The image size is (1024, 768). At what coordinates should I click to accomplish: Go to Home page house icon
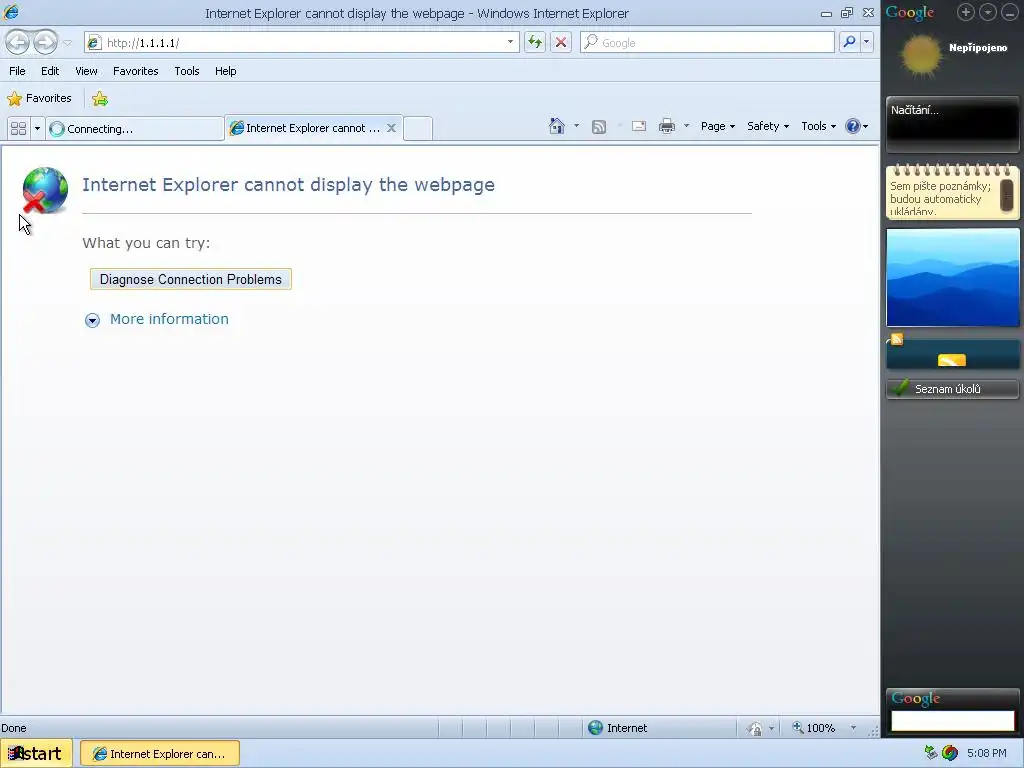click(x=556, y=126)
